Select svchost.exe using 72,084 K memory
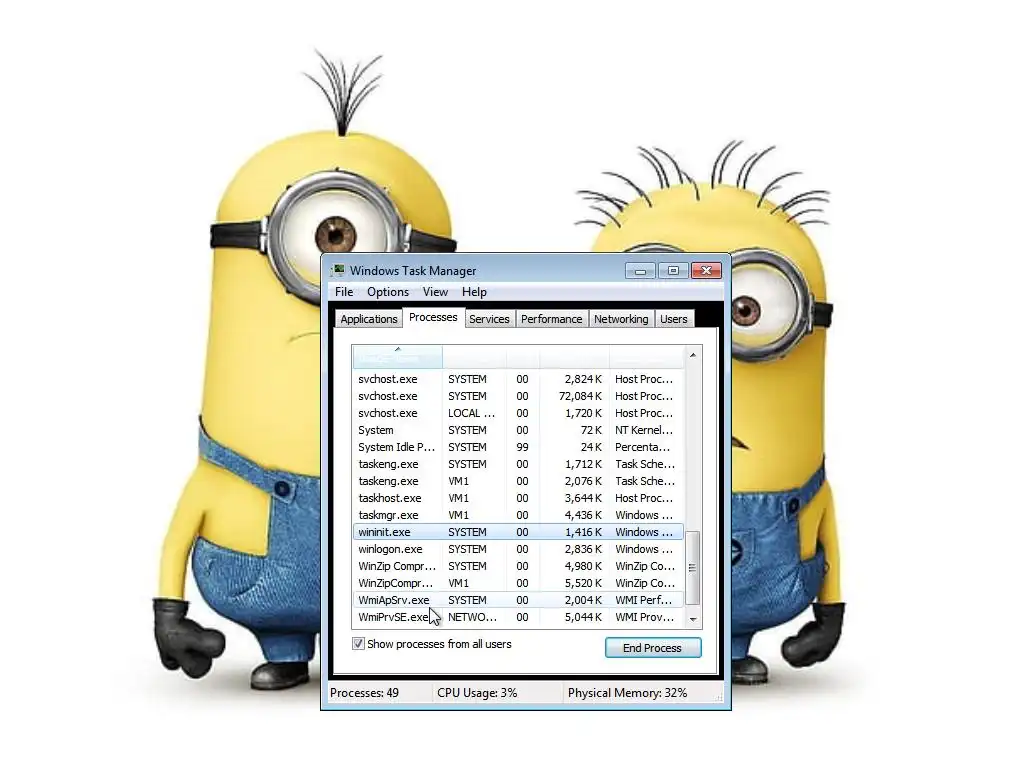The width and height of the screenshot is (1024, 768). click(x=518, y=396)
